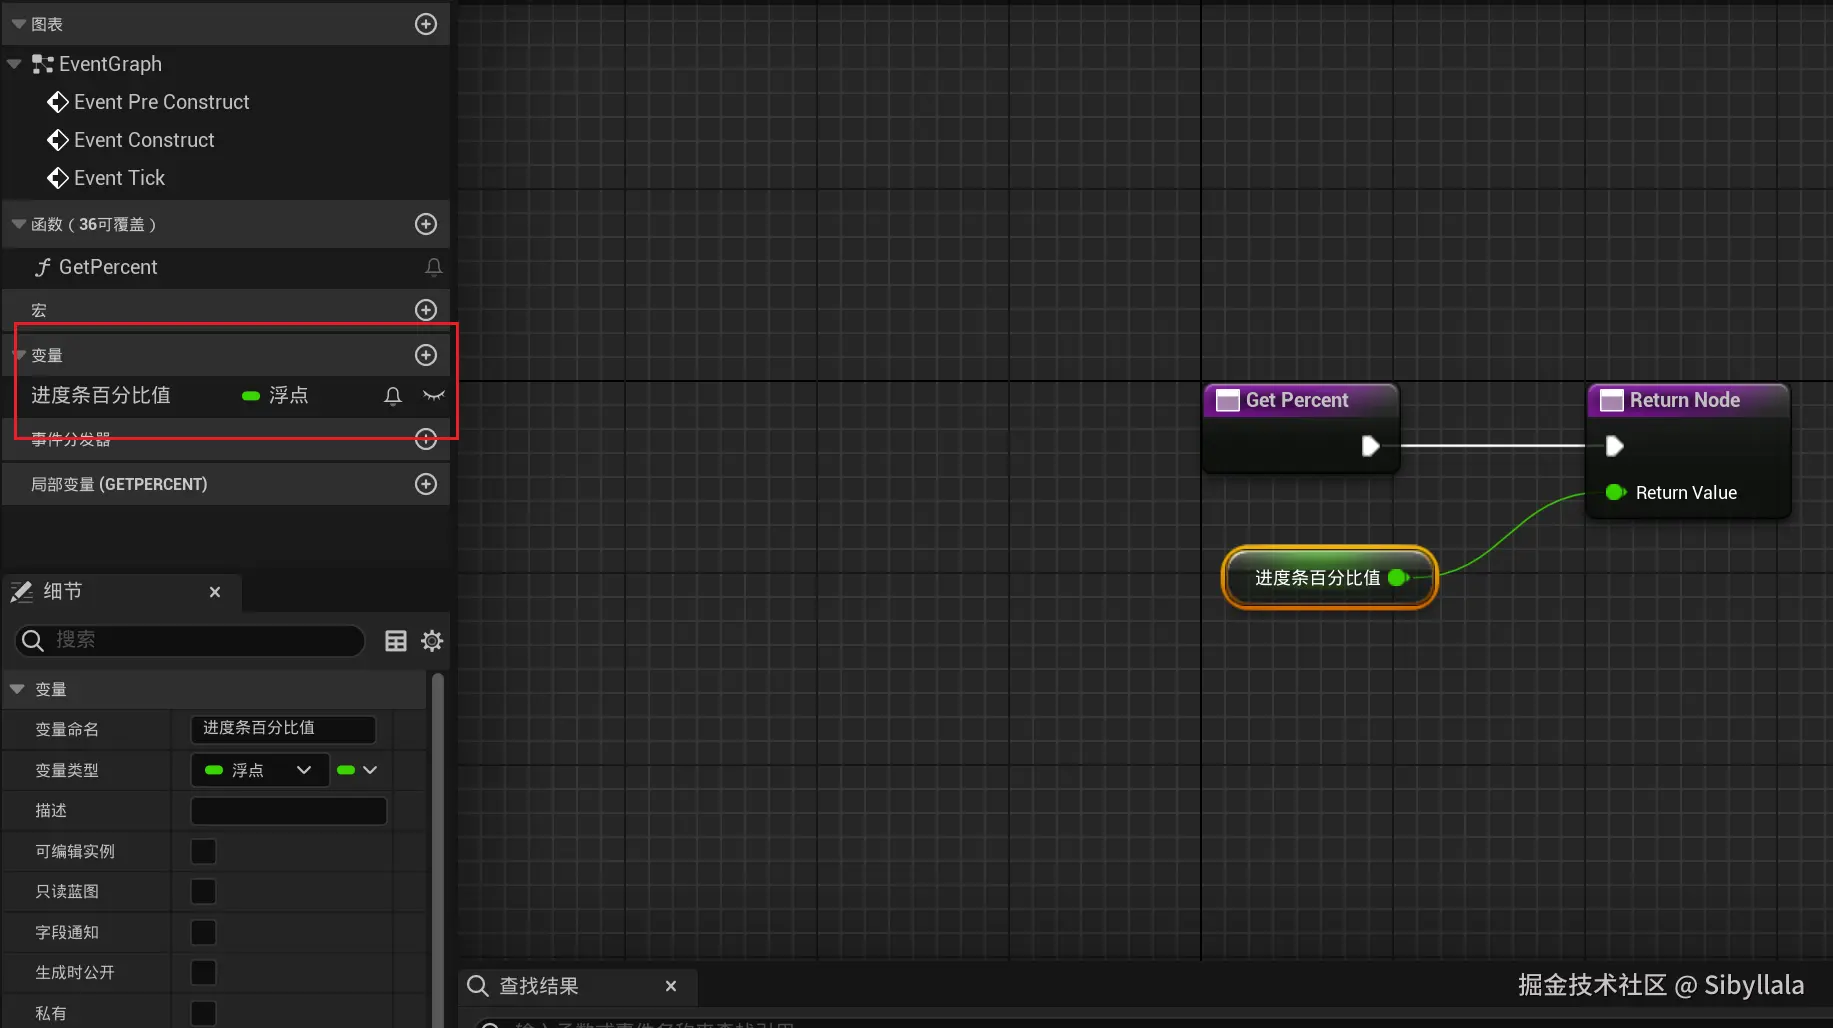Click the green output pin of the 进度条百分比值 node
Screen dimensions: 1833x1028
pos(1398,577)
